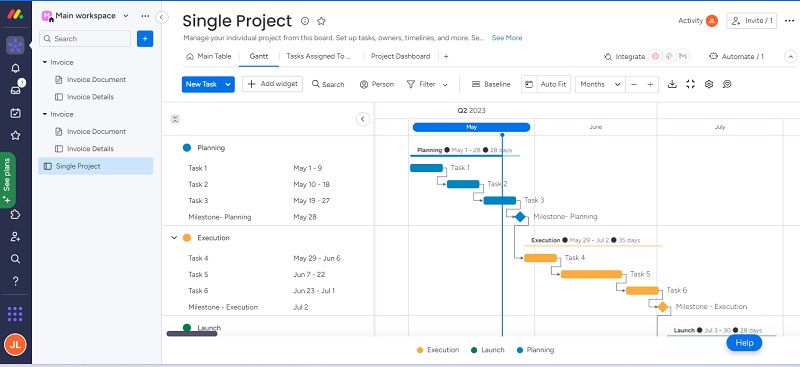This screenshot has height=367, width=800.
Task: Switch to the Gantt tab
Action: coord(259,56)
